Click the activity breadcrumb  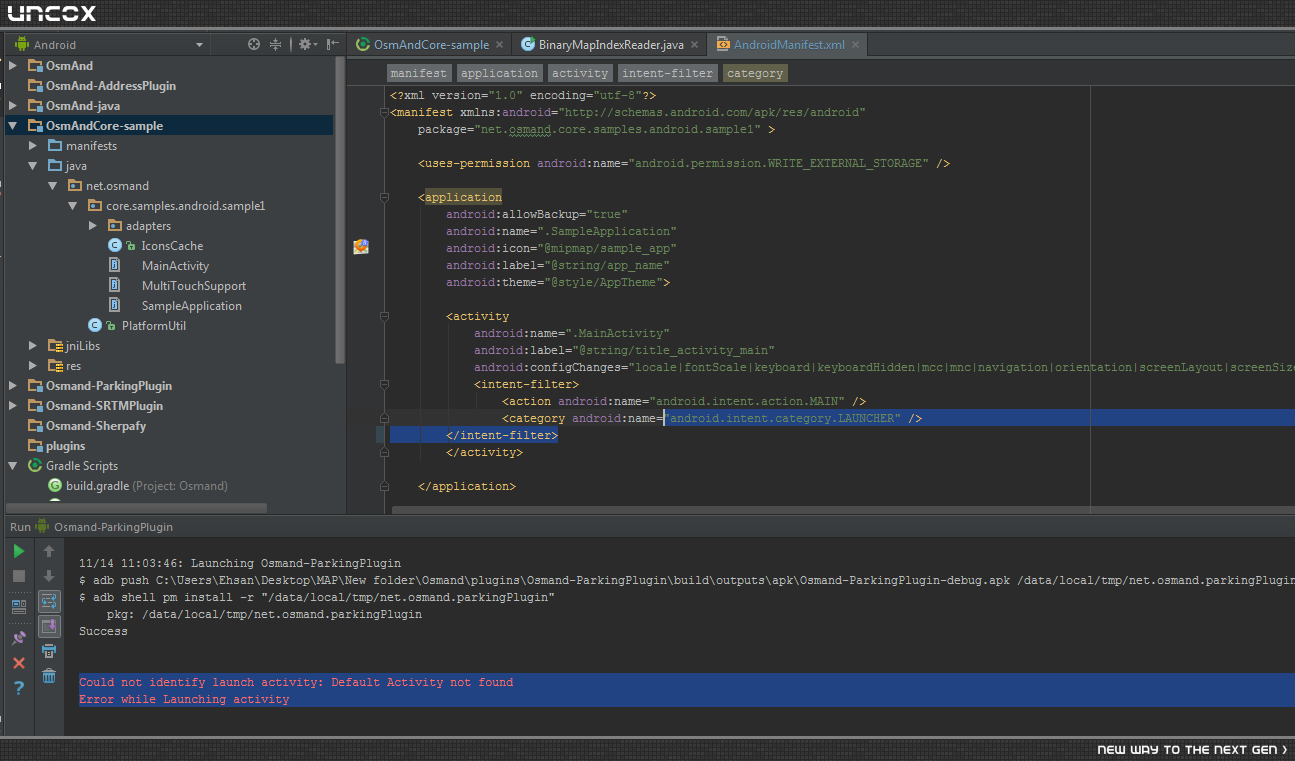tap(580, 73)
